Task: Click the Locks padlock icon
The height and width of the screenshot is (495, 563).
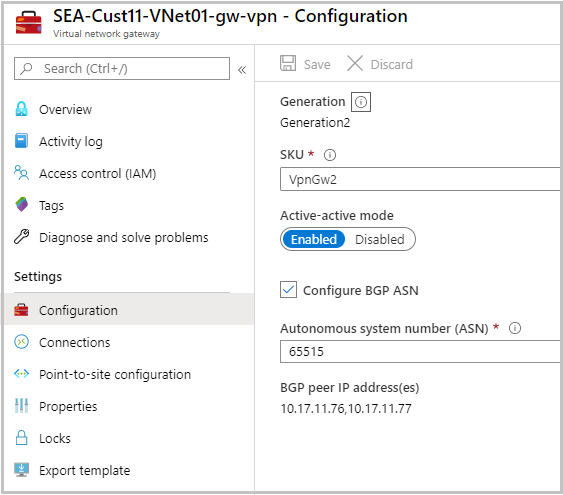Action: click(x=22, y=438)
